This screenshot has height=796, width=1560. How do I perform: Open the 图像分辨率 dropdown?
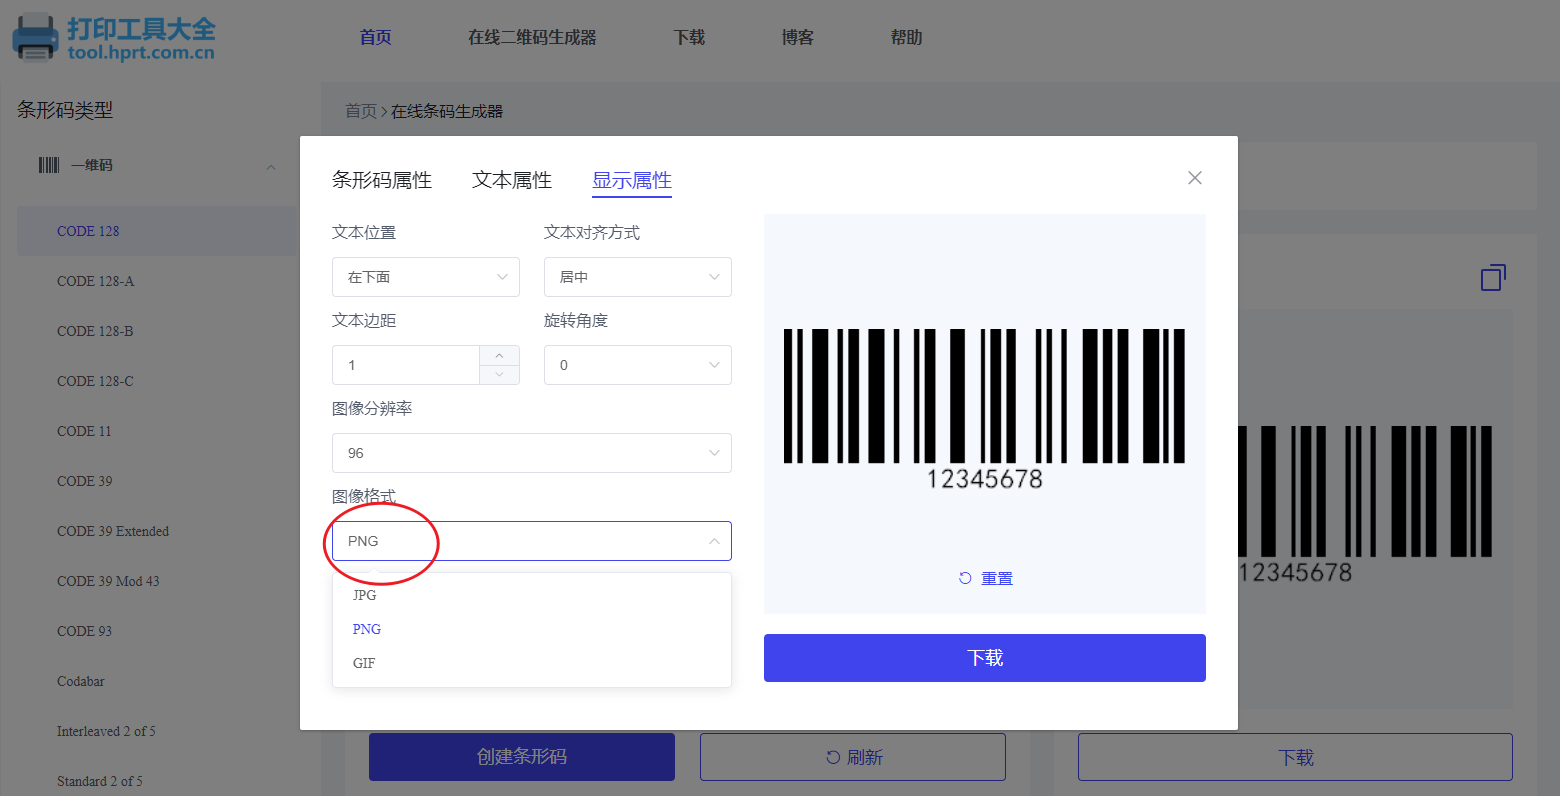point(532,453)
